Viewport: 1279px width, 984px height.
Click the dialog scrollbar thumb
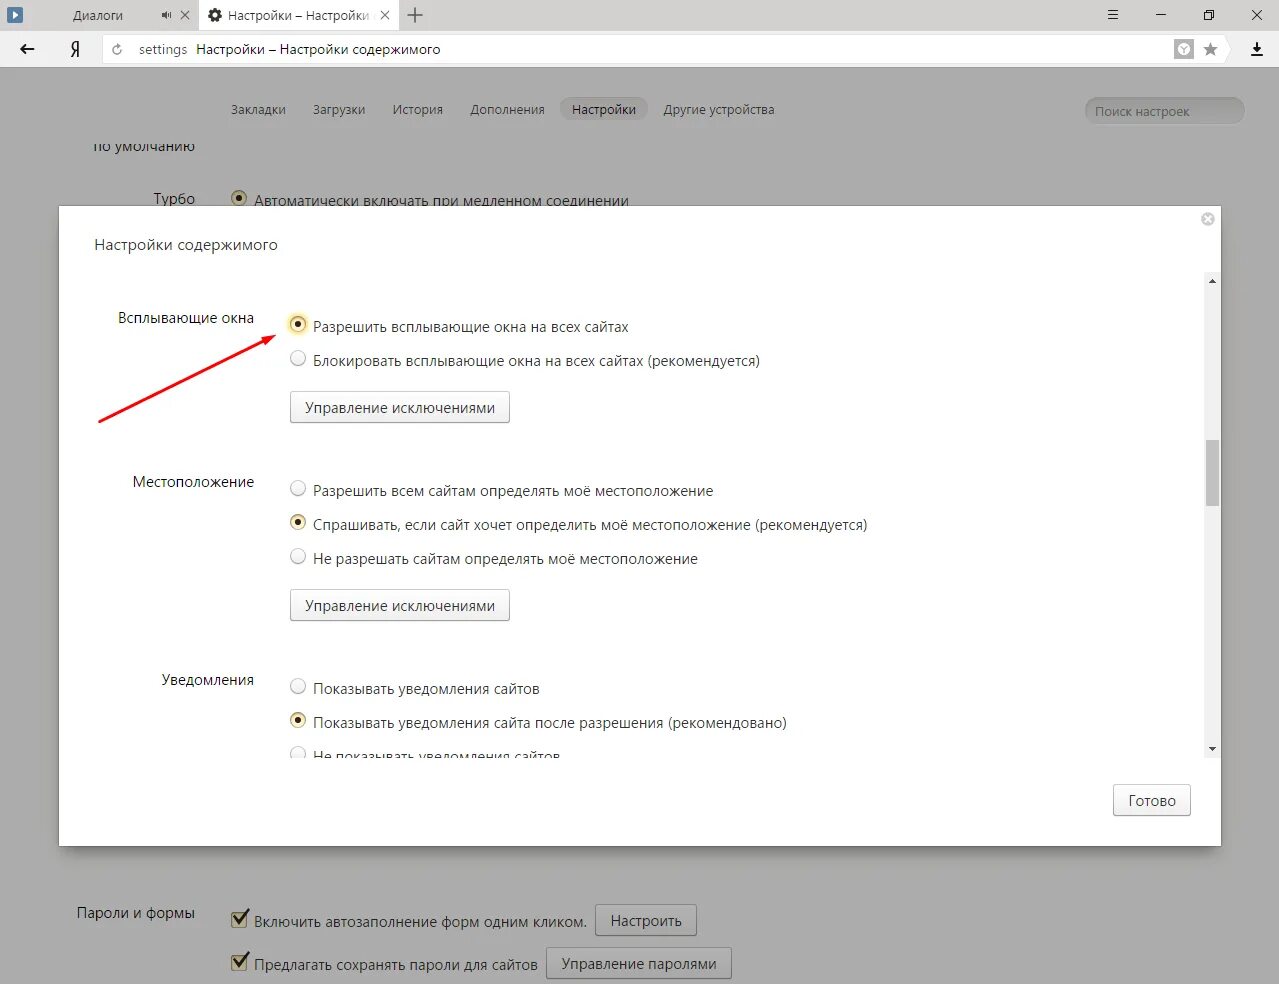1212,473
